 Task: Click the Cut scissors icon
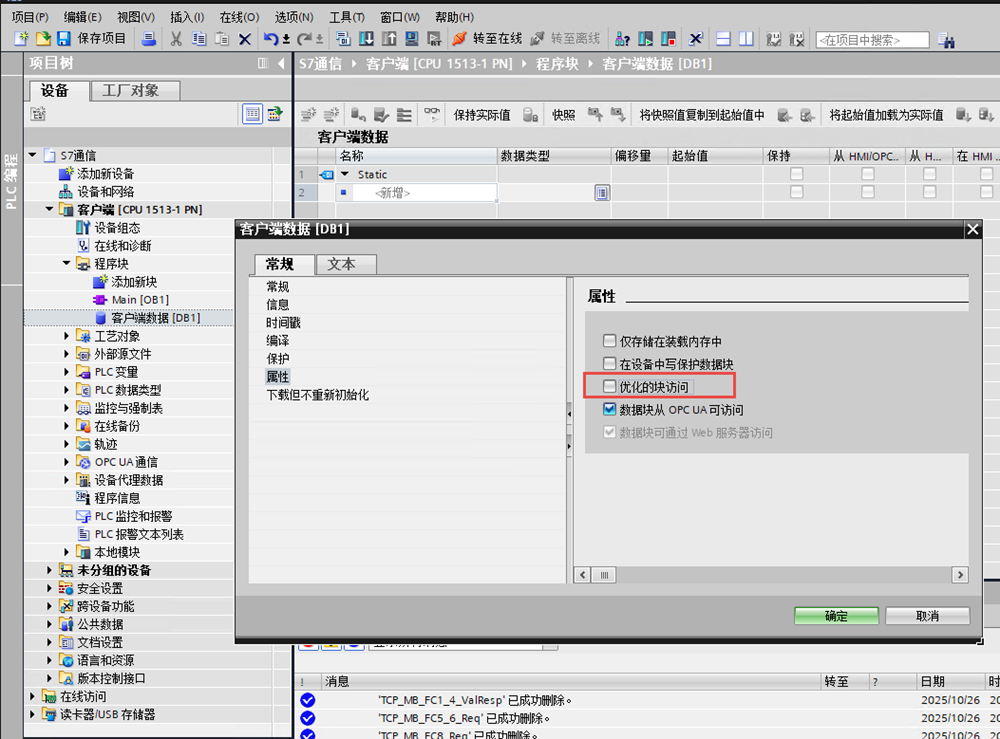point(176,39)
